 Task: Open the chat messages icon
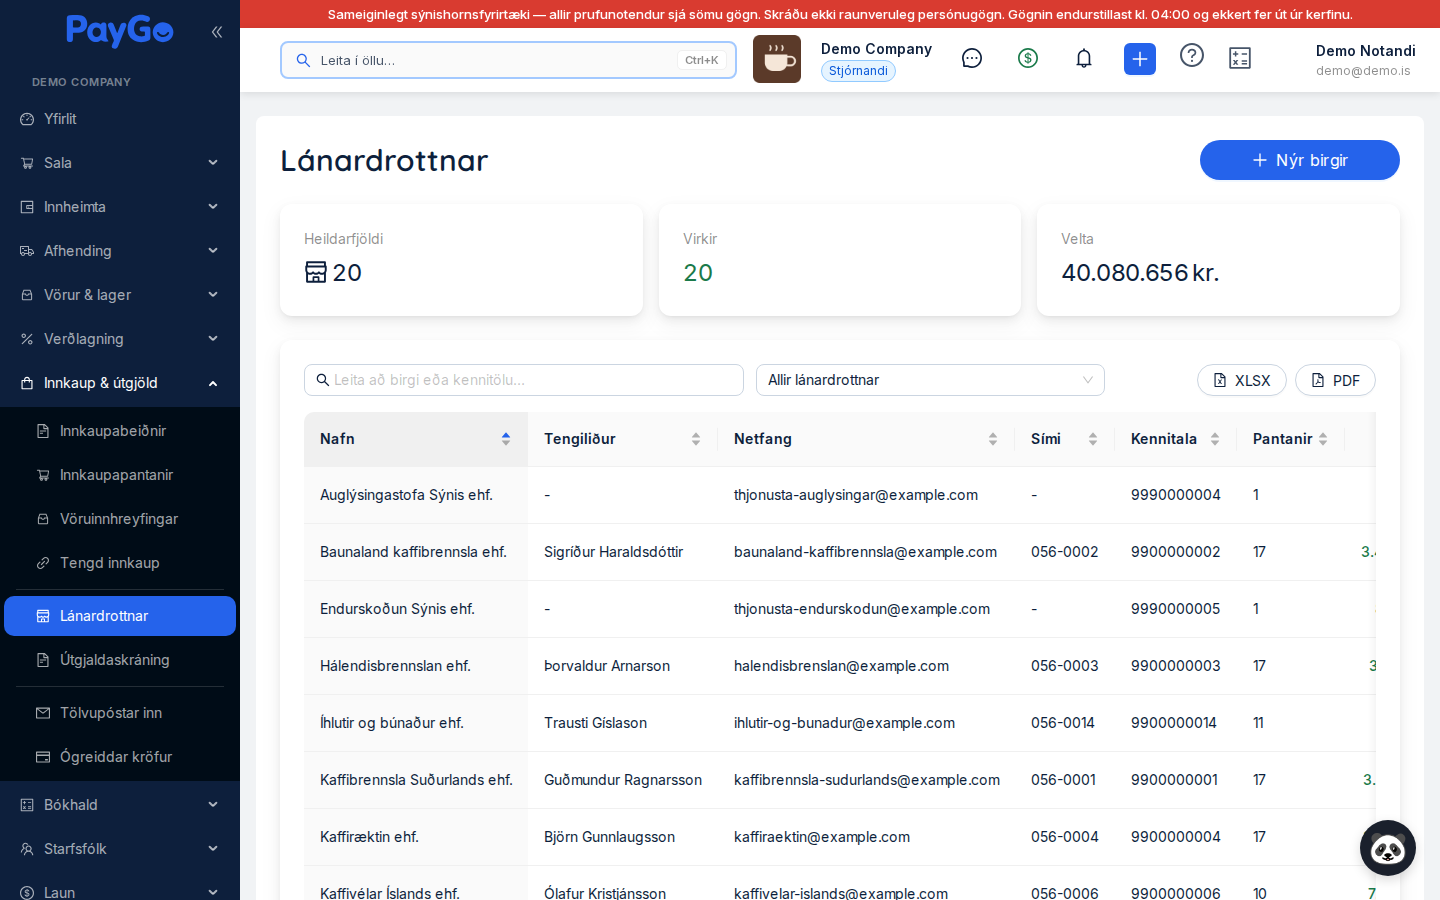tap(972, 58)
